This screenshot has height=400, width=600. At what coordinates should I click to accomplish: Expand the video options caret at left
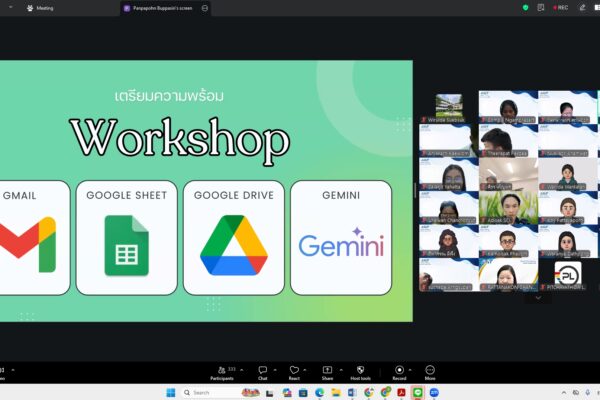point(13,370)
